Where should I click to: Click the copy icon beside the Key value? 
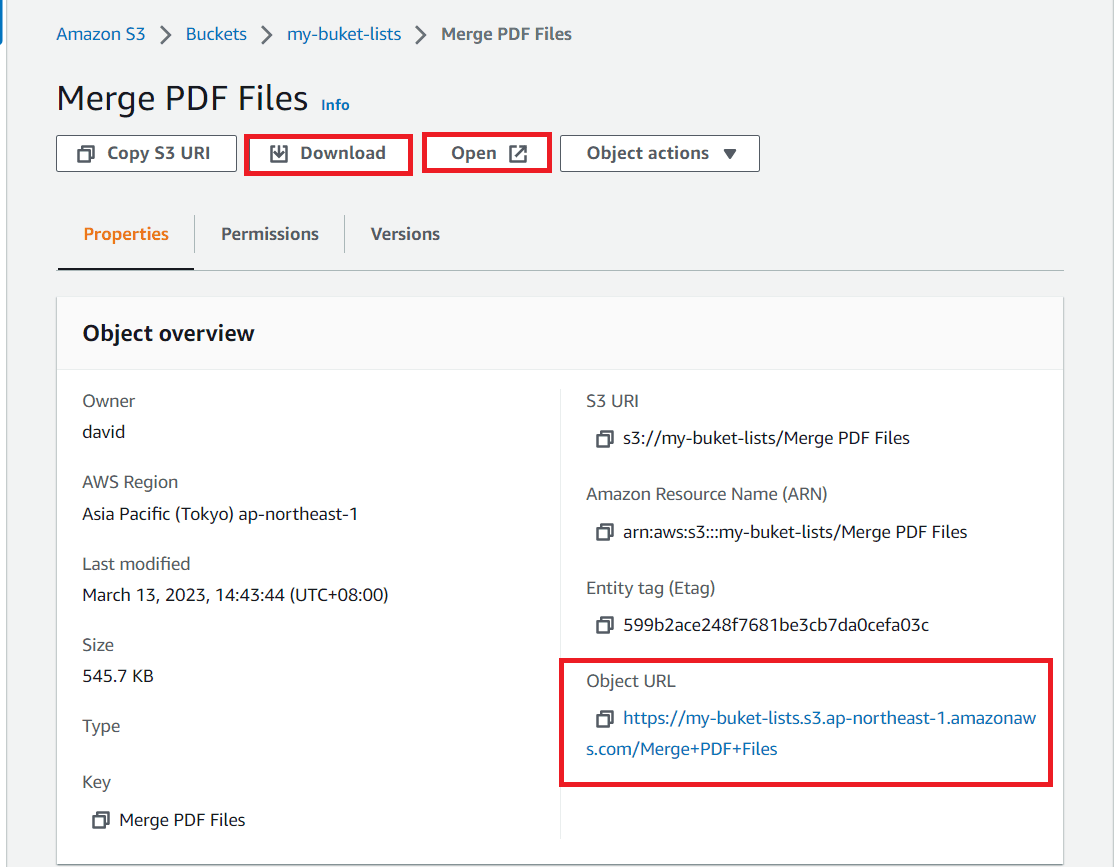[x=100, y=820]
